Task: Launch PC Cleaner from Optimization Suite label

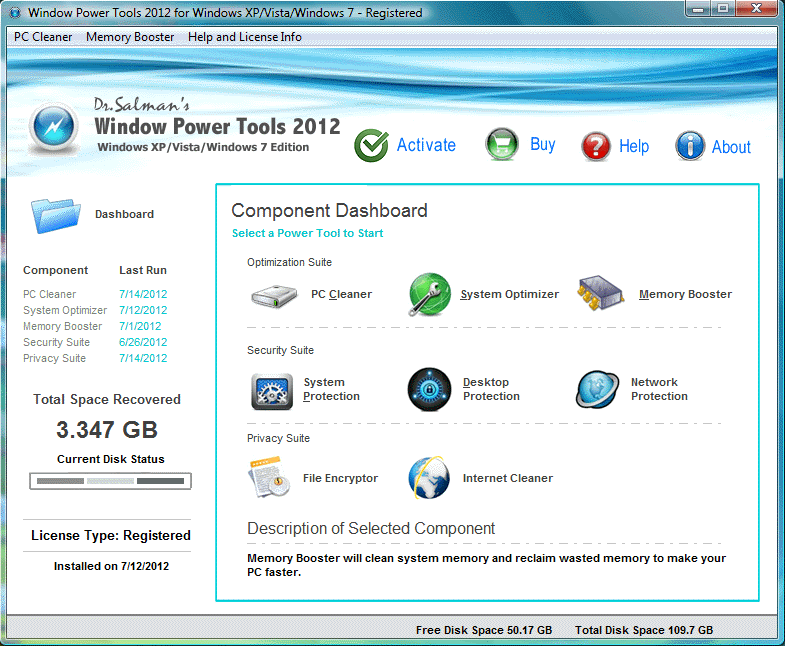Action: [x=341, y=294]
